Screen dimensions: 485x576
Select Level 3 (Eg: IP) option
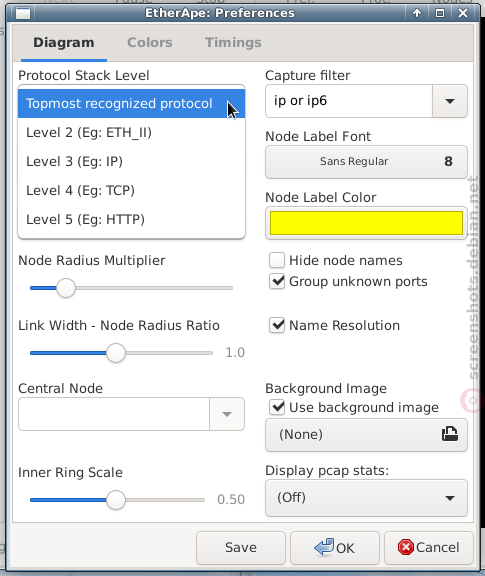132,161
